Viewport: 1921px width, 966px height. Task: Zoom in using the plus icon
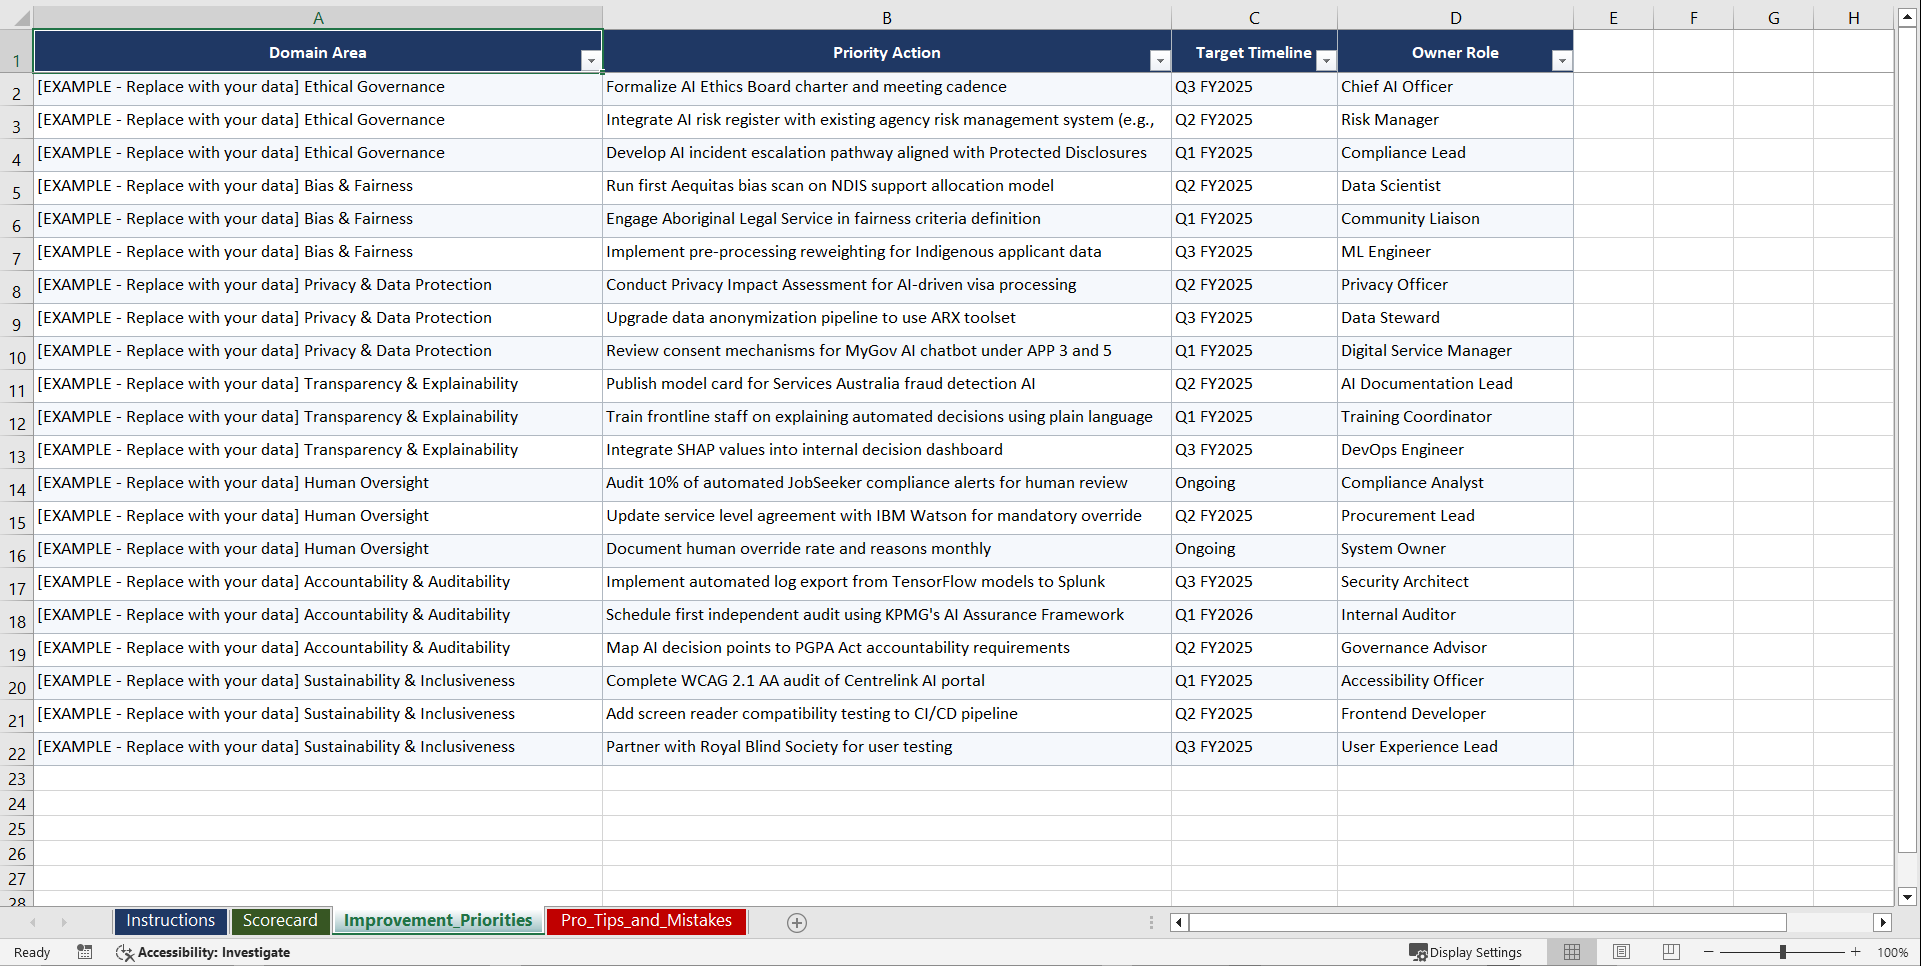tap(1856, 952)
